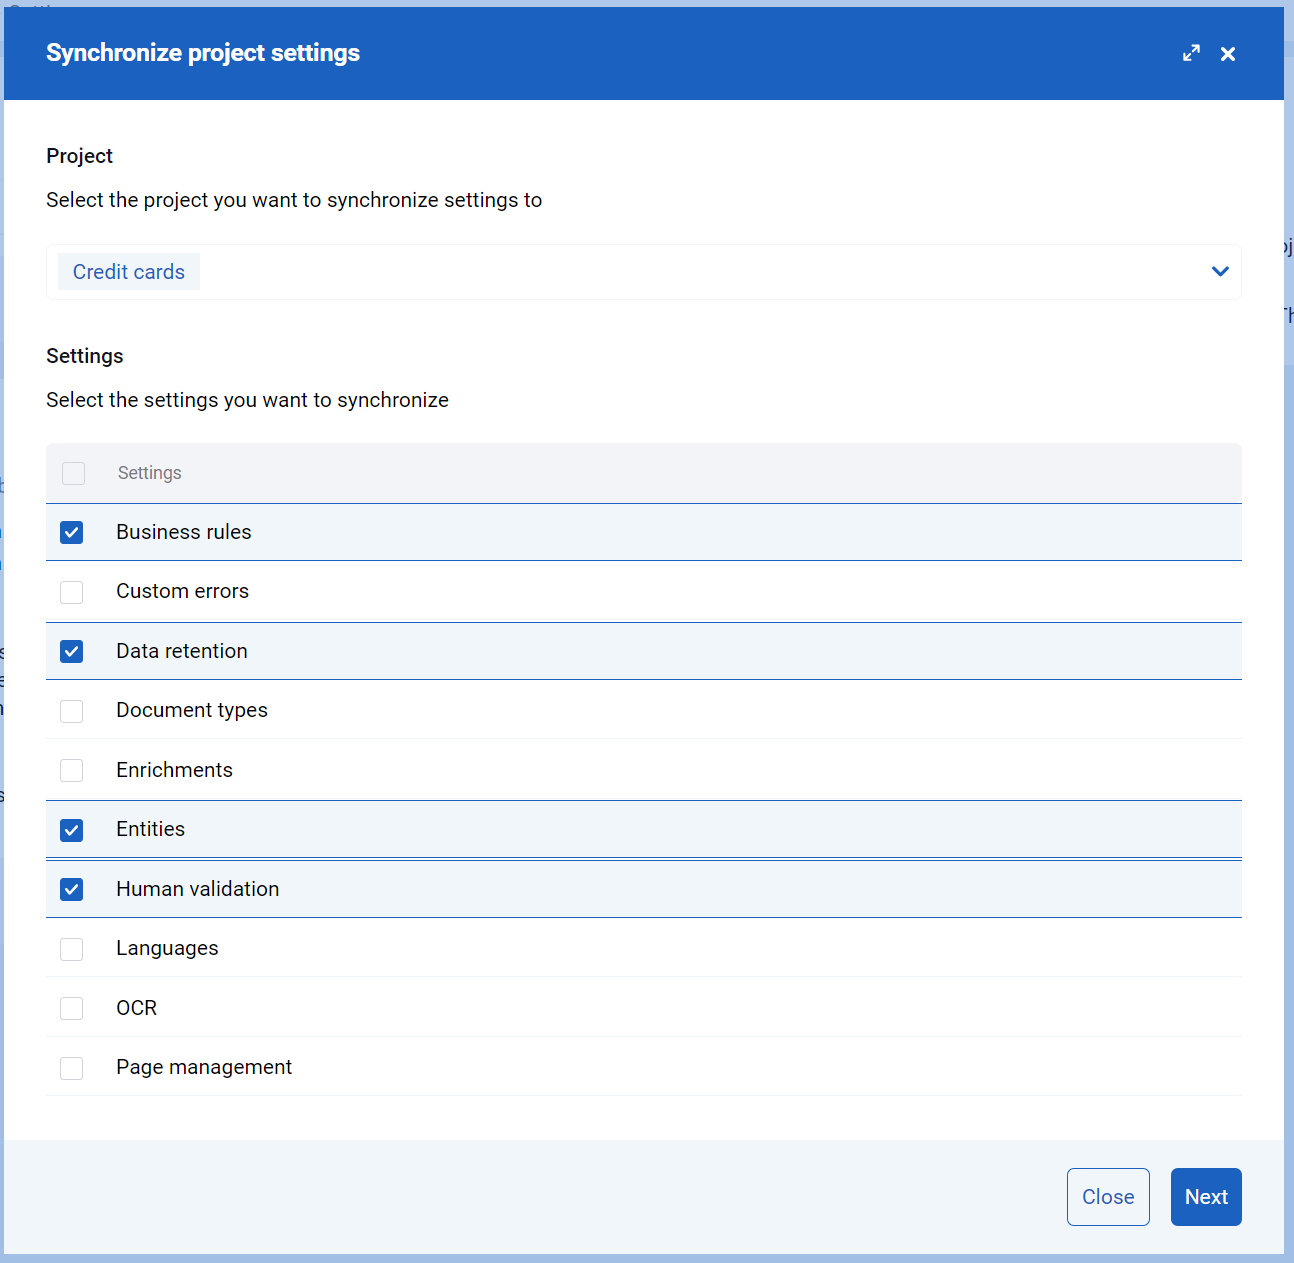The height and width of the screenshot is (1263, 1294).
Task: Open the project dropdown chevron
Action: click(1220, 271)
